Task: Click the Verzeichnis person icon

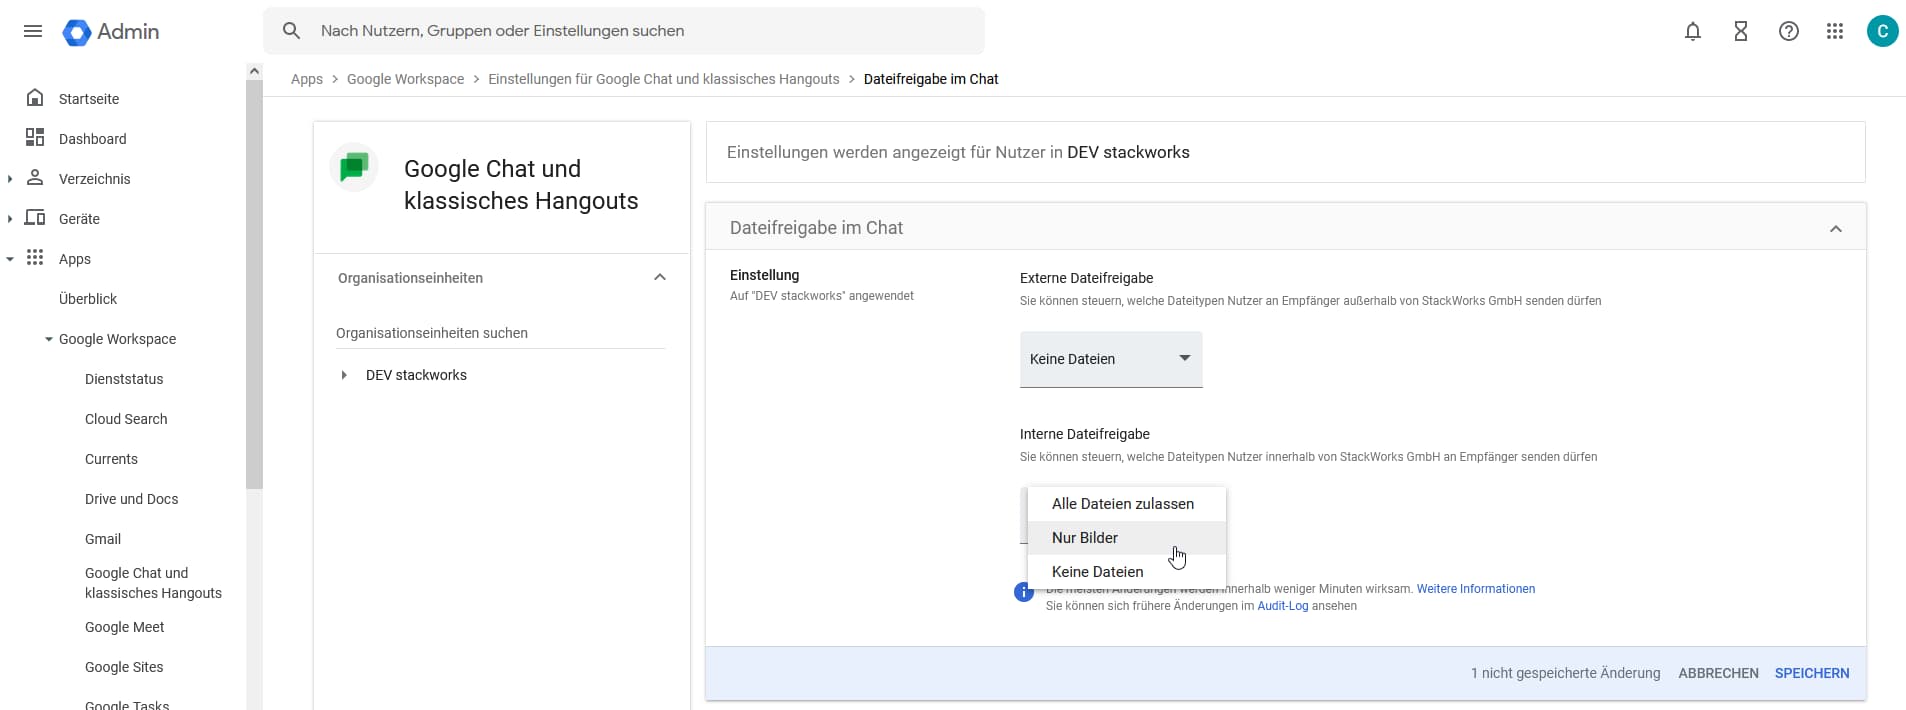Action: pyautogui.click(x=35, y=177)
